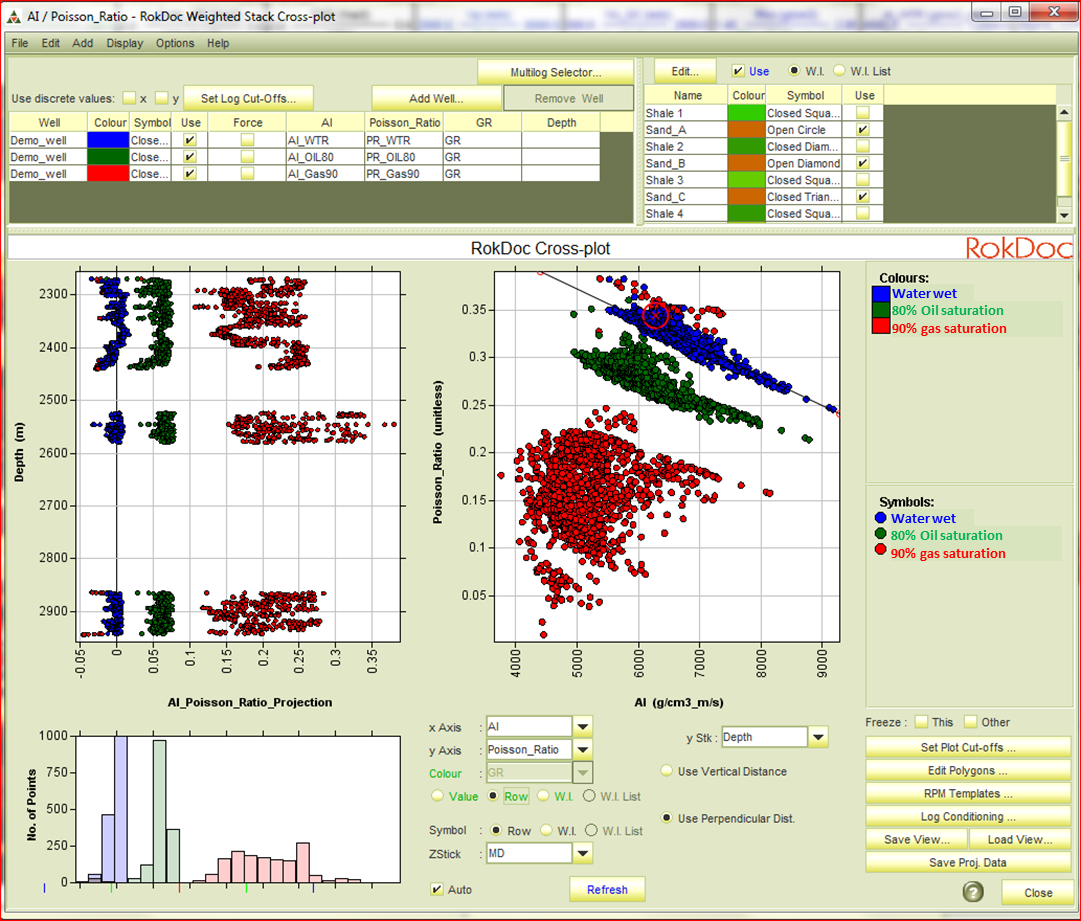Open the ZStick MD dropdown
Screen dimensions: 1081x921
click(583, 854)
